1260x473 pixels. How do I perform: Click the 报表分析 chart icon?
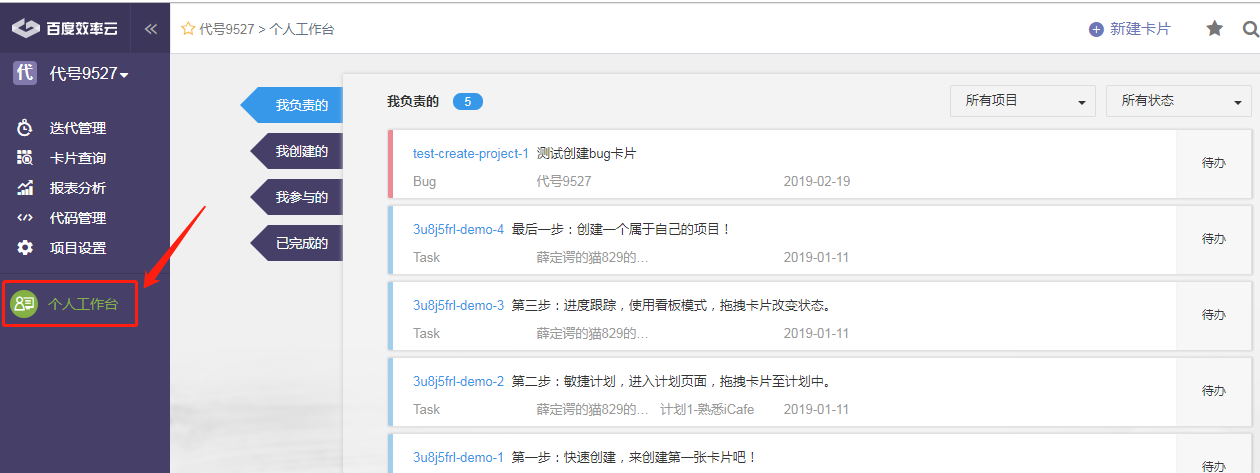(25, 188)
